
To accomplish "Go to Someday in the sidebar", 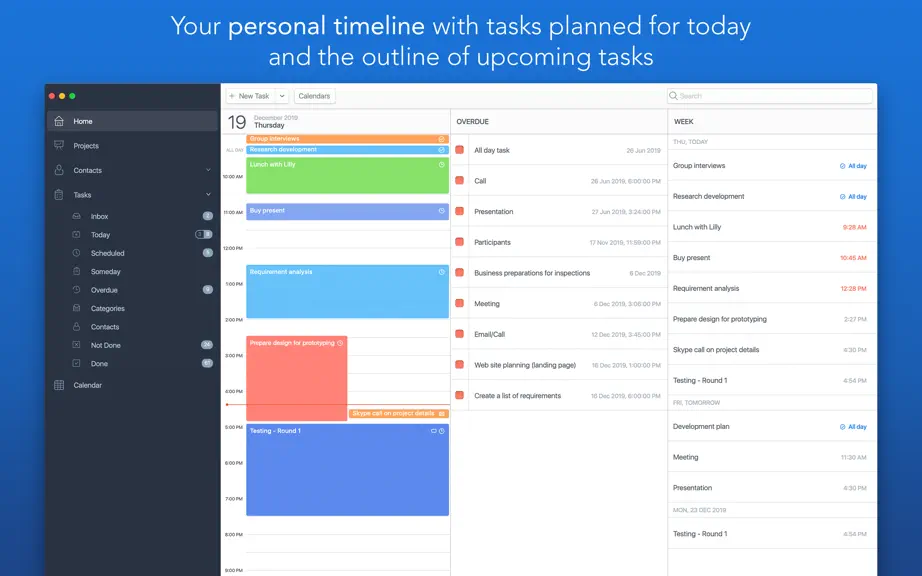I will point(105,272).
